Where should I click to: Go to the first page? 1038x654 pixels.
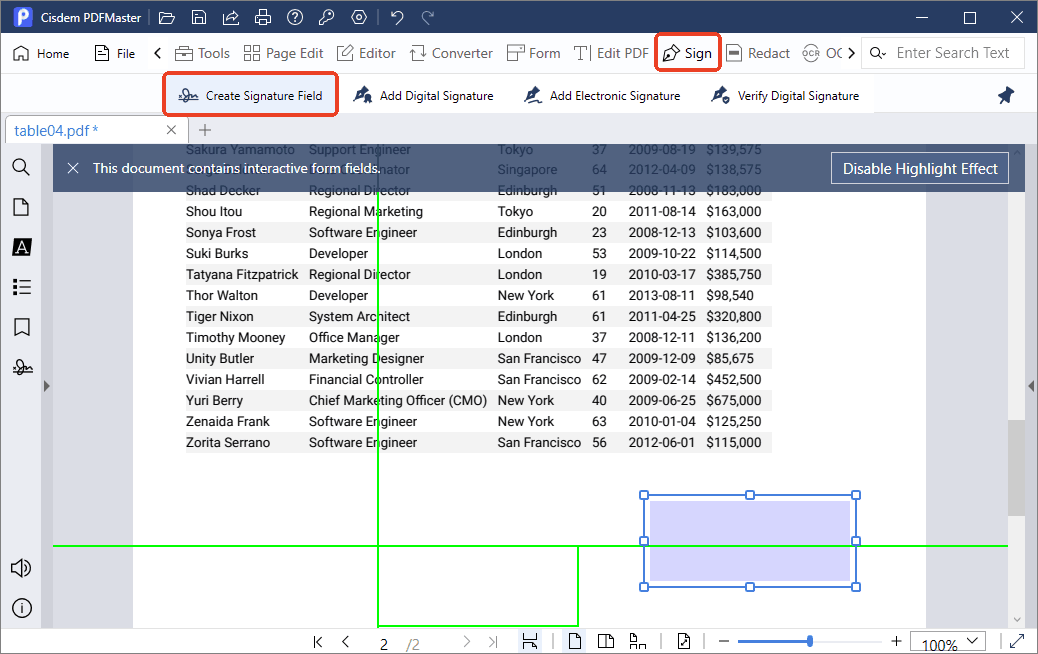pyautogui.click(x=318, y=641)
